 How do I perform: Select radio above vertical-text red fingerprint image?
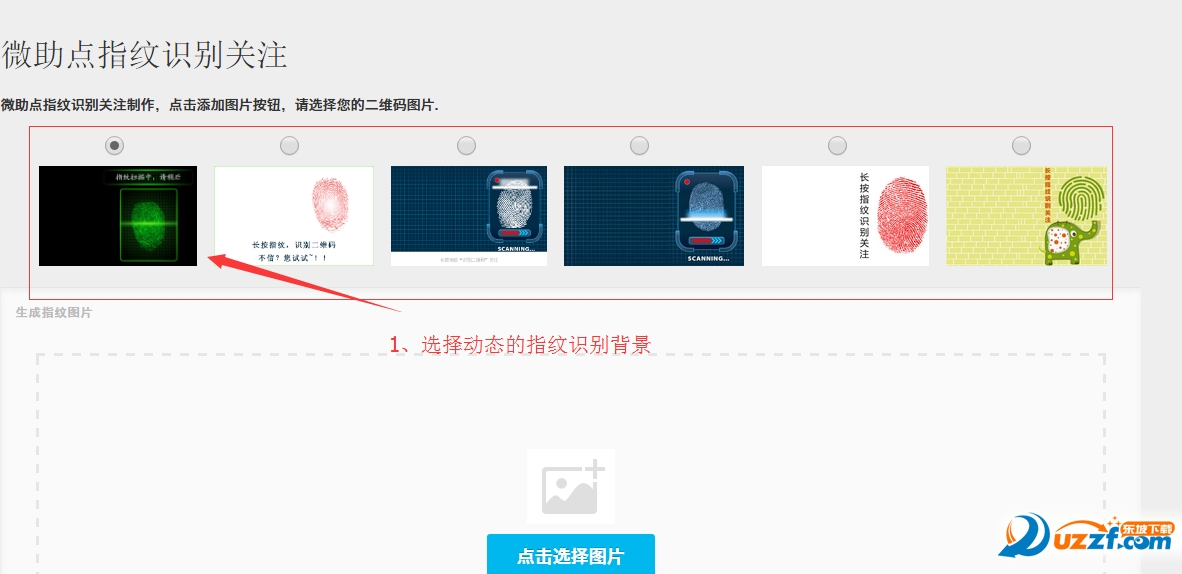coord(838,146)
